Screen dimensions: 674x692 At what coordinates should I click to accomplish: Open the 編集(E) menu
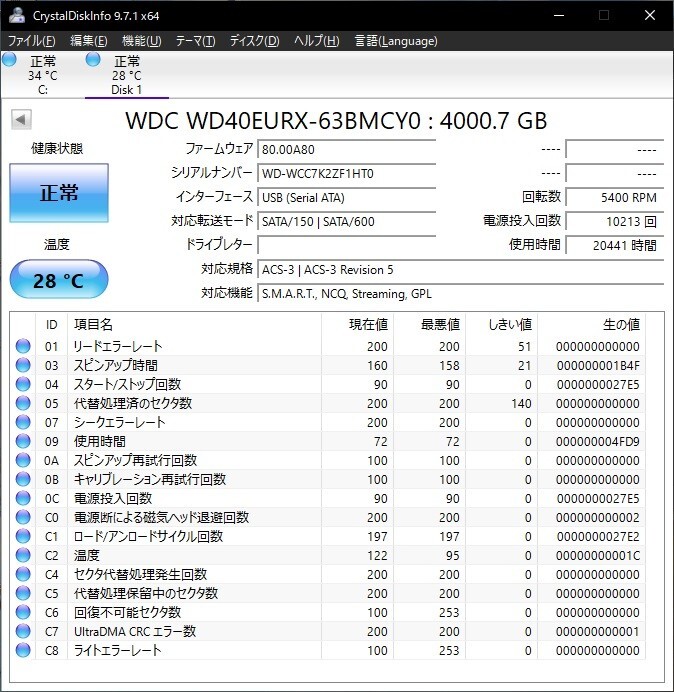coord(89,41)
